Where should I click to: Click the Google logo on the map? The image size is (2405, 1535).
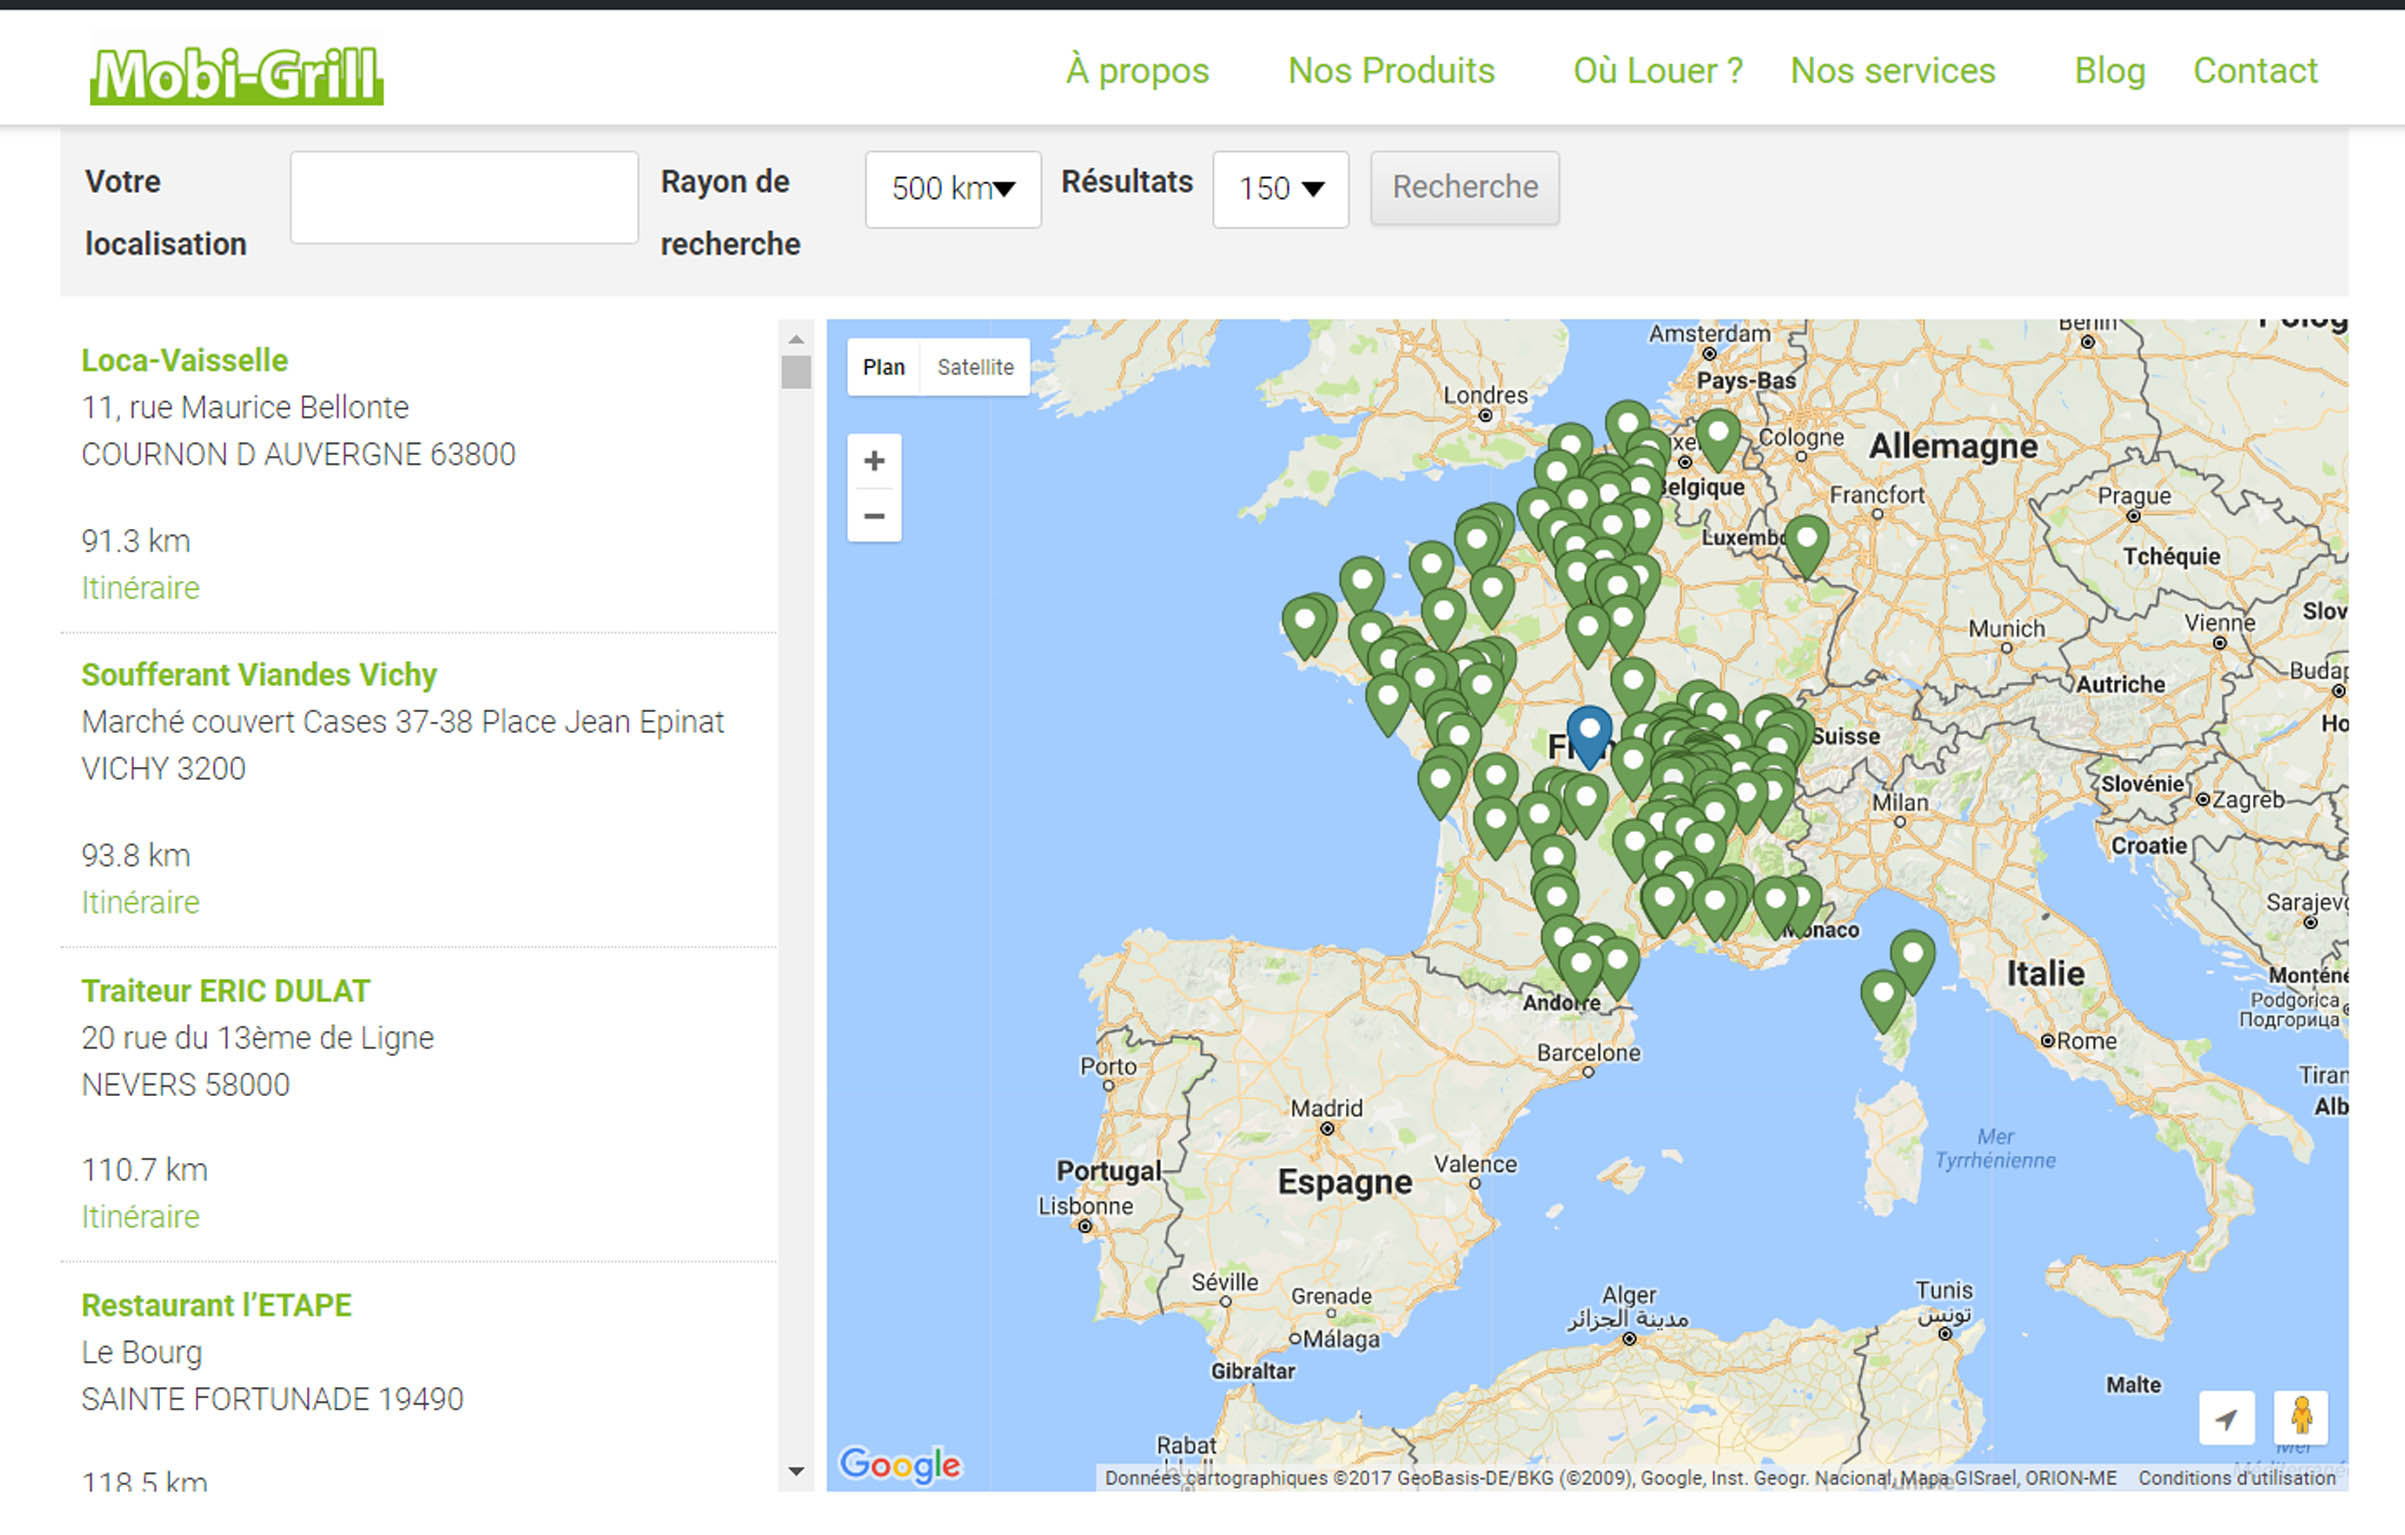(x=900, y=1465)
